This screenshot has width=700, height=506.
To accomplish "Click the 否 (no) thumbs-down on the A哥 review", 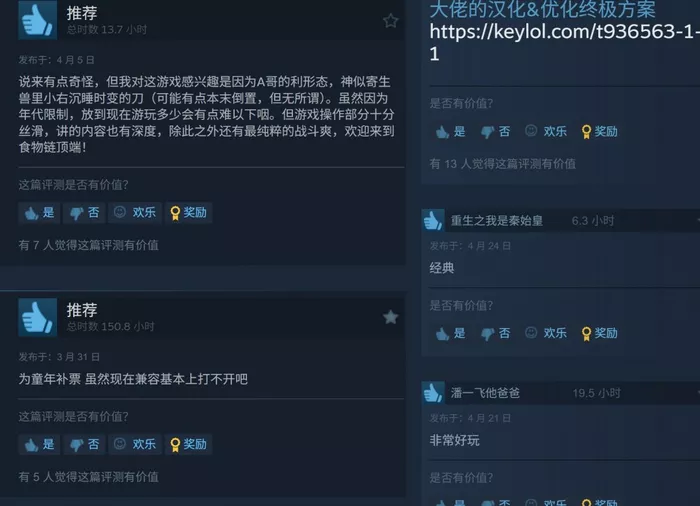I will (84, 213).
